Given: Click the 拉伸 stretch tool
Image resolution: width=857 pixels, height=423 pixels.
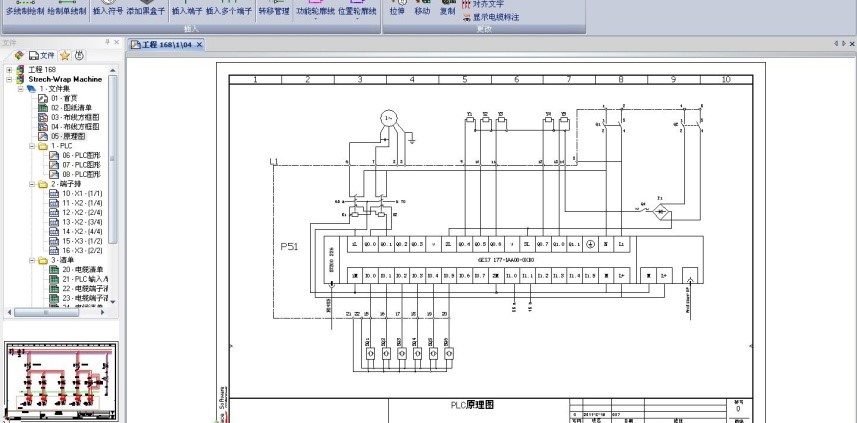Looking at the screenshot, I should point(397,10).
